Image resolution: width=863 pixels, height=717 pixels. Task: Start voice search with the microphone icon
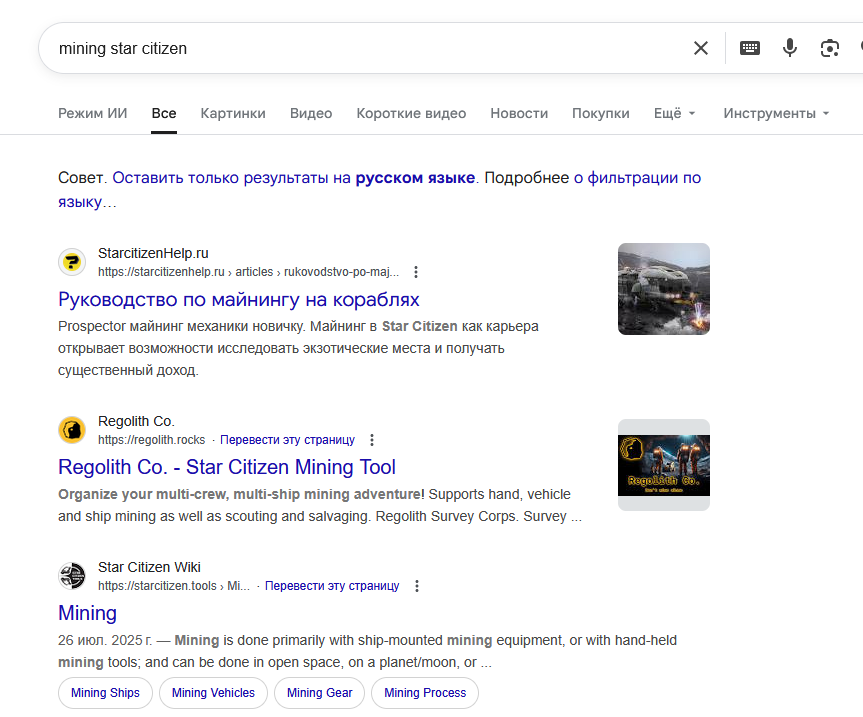[x=790, y=48]
